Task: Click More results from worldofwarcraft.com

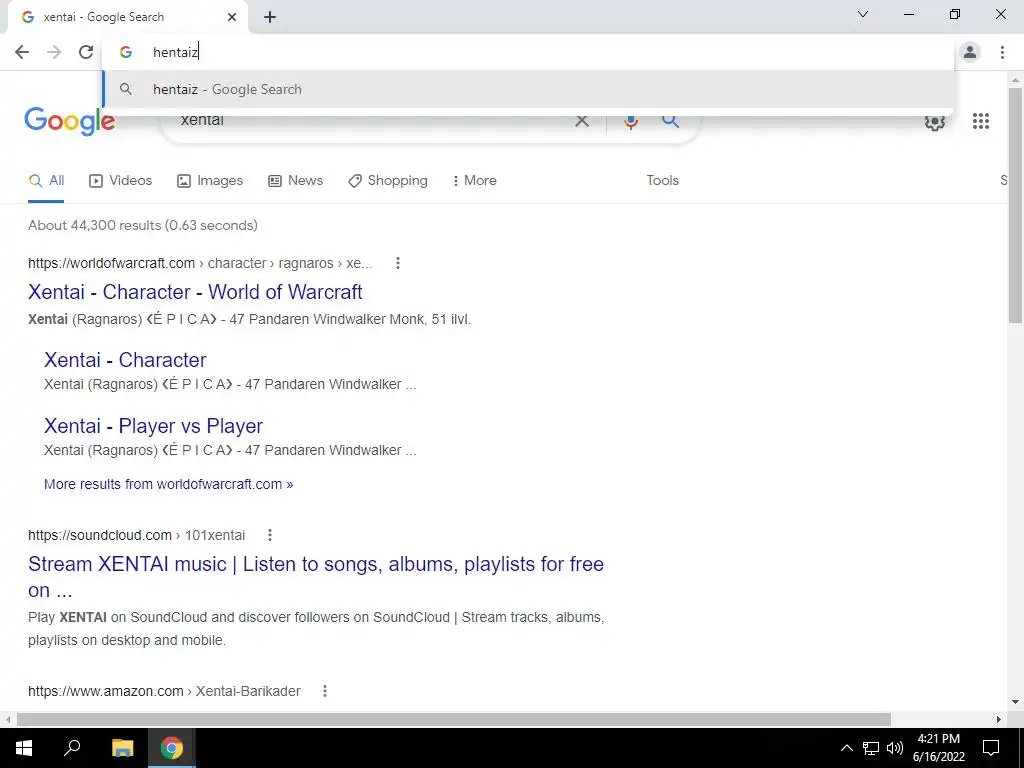Action: tap(168, 484)
